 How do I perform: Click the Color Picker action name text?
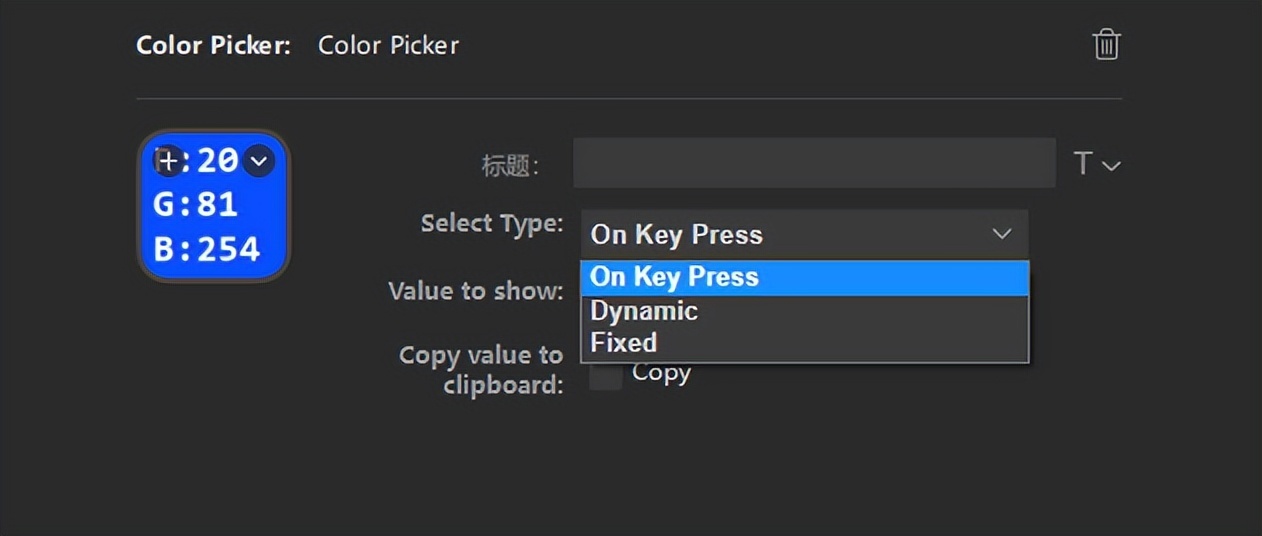click(388, 46)
